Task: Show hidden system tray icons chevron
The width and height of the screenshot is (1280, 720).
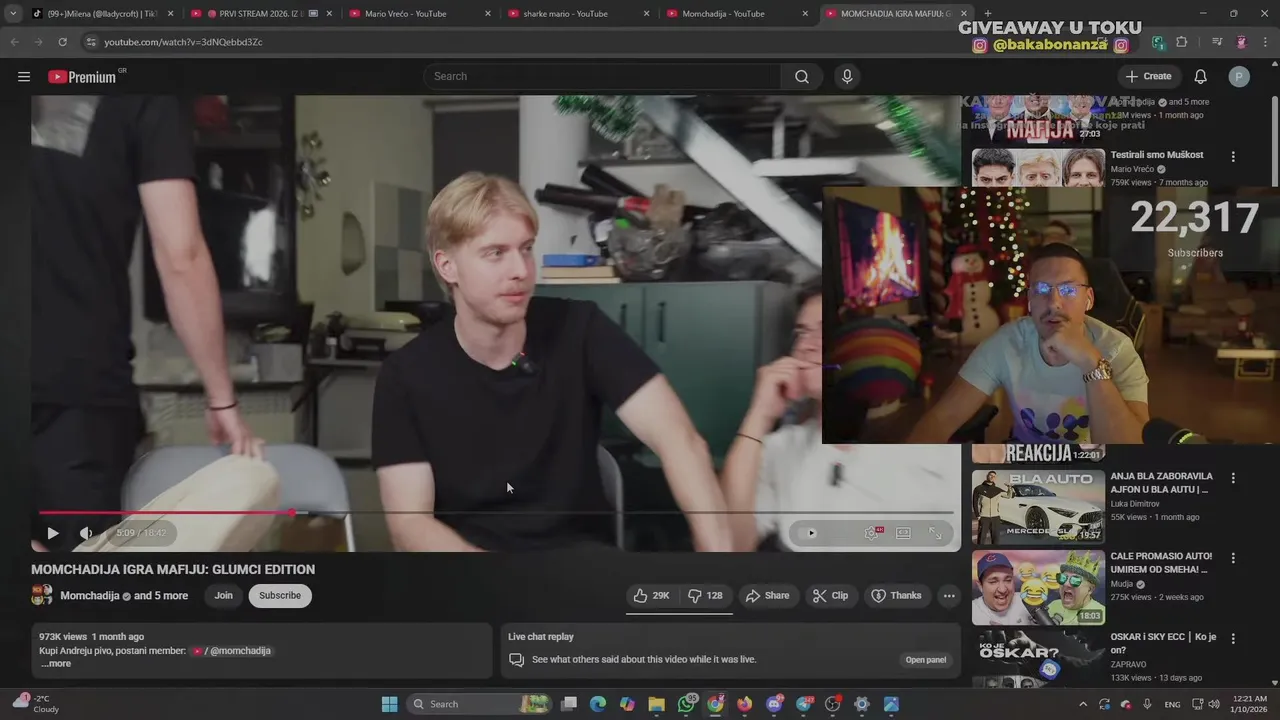Action: point(1081,704)
